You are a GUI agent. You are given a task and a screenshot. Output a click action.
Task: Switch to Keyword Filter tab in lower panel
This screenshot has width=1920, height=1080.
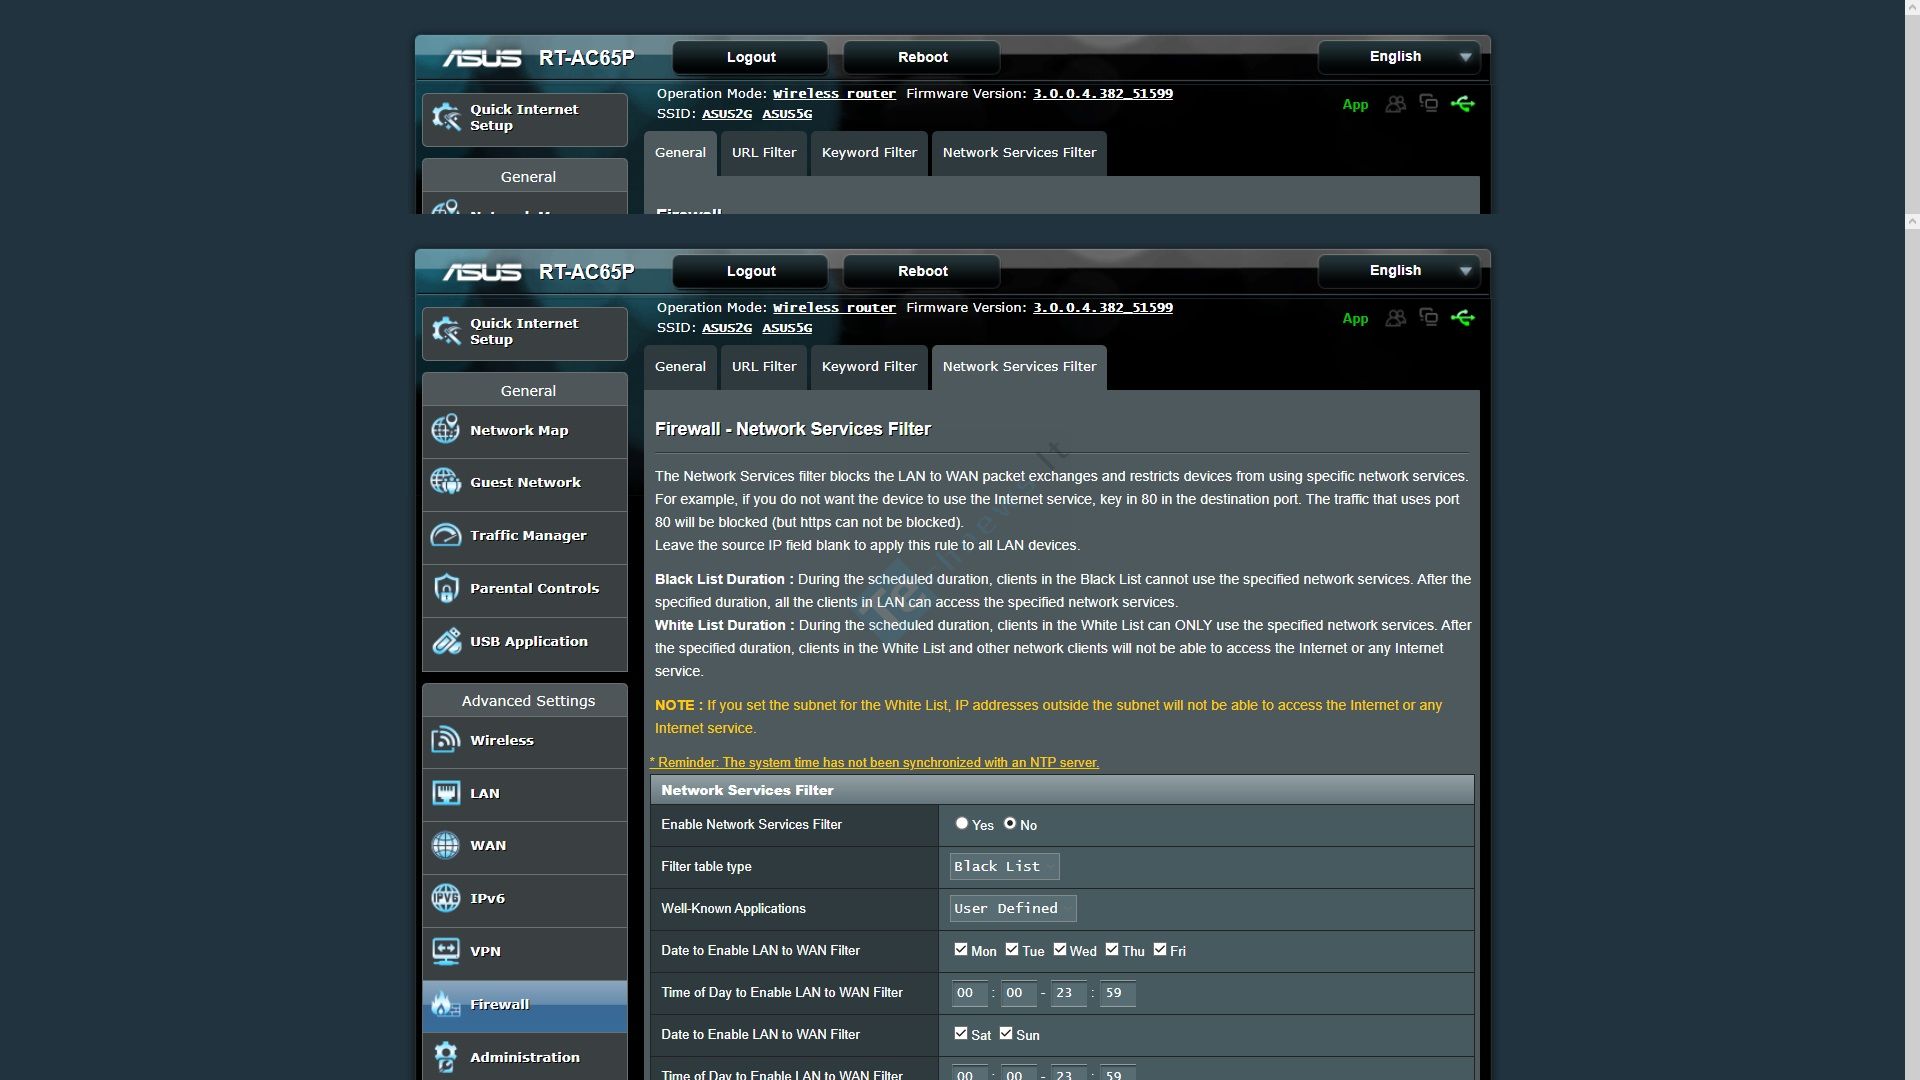click(x=869, y=367)
